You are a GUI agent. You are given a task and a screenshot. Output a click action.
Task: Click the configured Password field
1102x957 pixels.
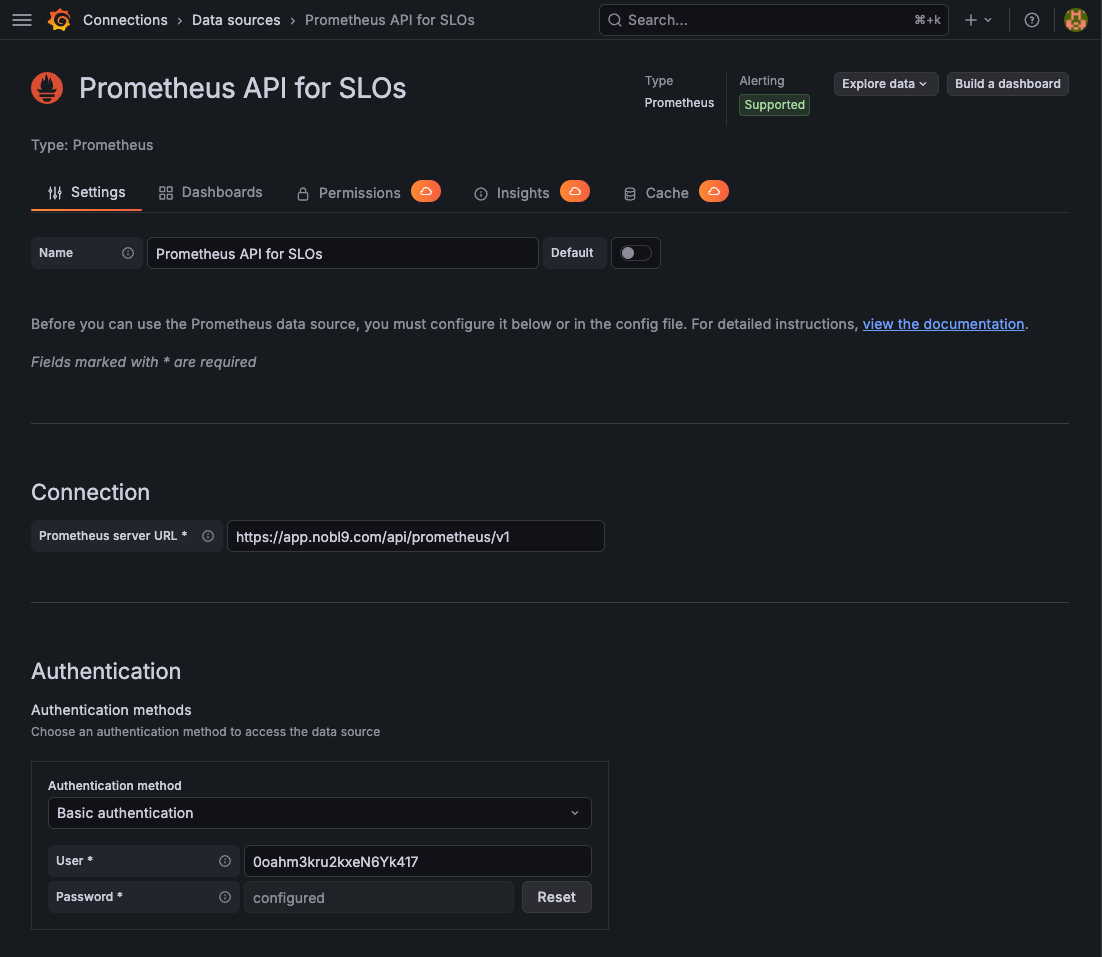click(379, 897)
